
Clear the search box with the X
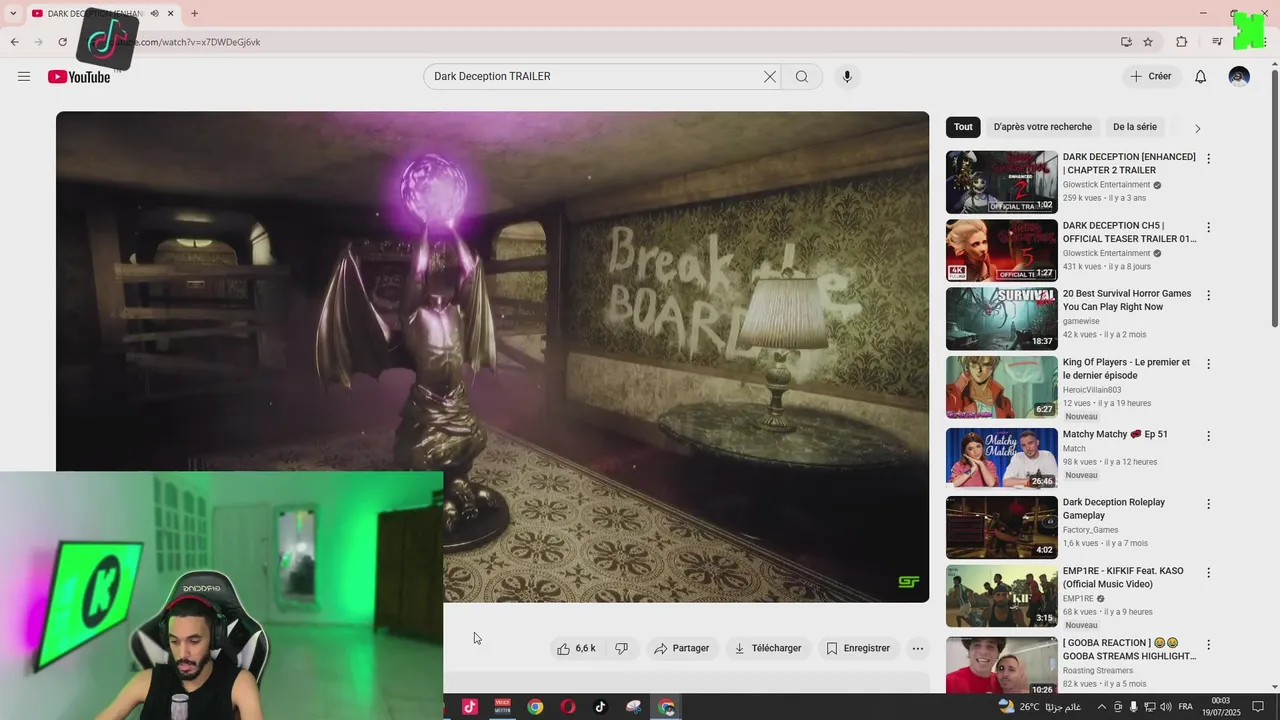coord(770,77)
